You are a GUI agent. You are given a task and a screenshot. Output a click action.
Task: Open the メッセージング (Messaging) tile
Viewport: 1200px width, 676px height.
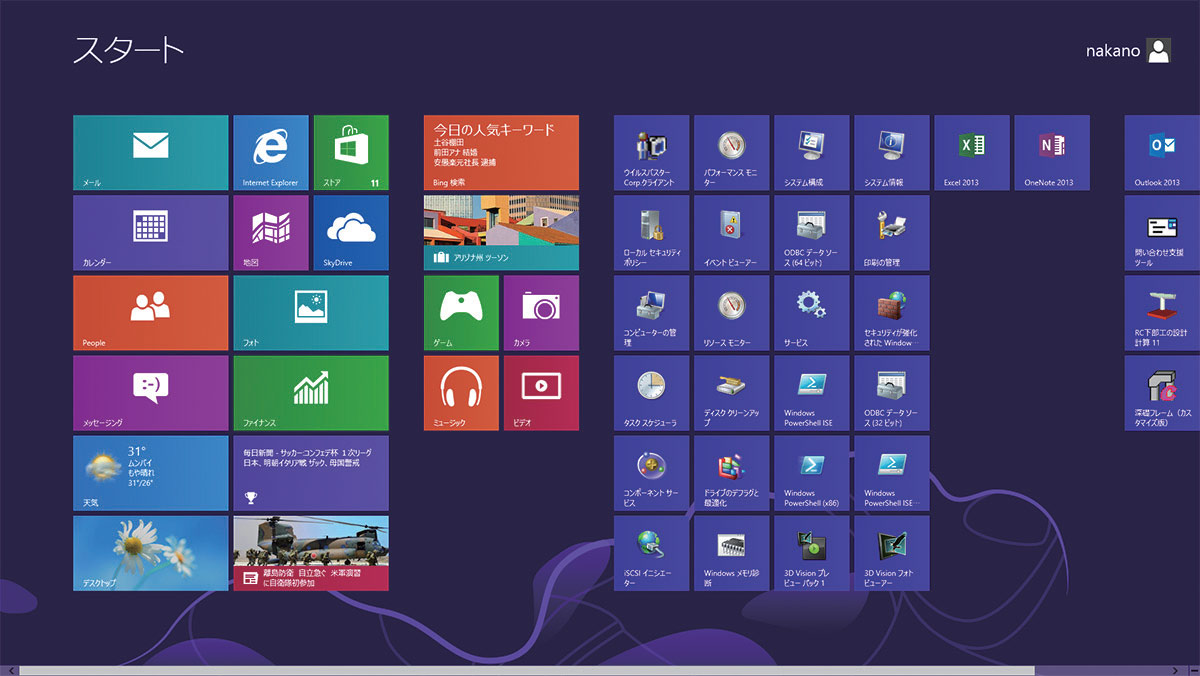[x=151, y=392]
